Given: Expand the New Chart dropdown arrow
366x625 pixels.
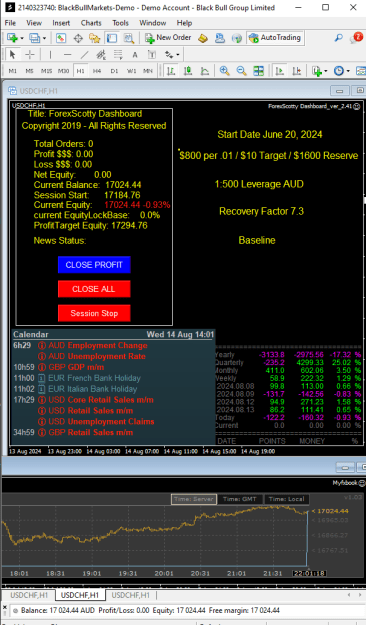Looking at the screenshot, I should coord(22,38).
